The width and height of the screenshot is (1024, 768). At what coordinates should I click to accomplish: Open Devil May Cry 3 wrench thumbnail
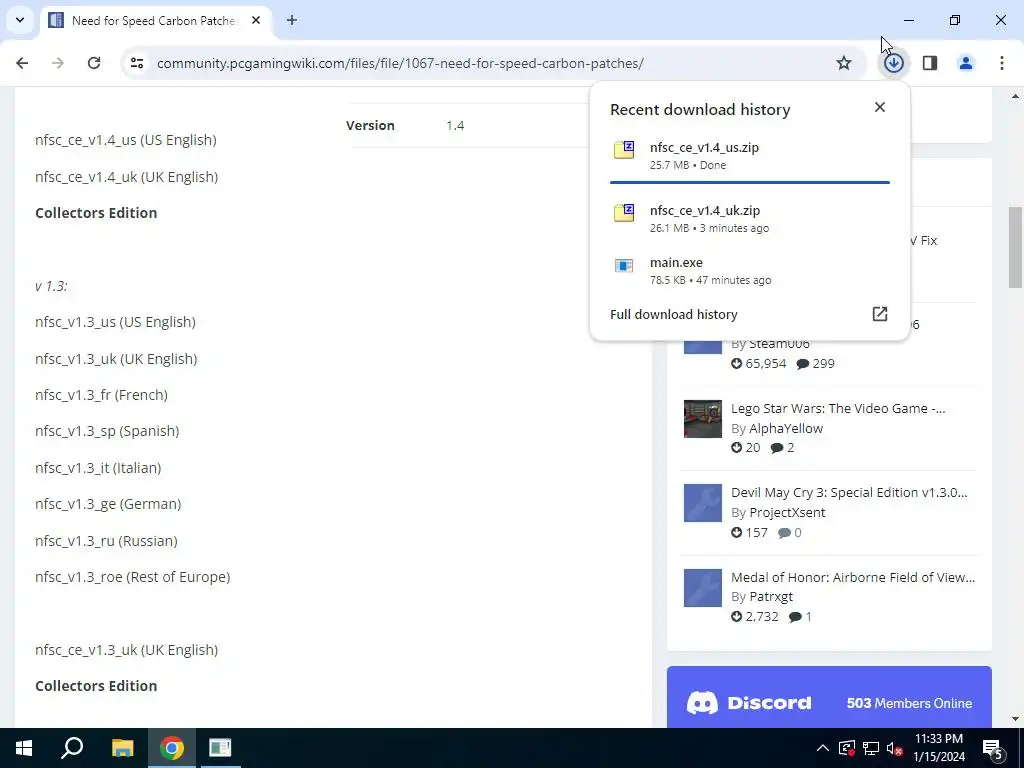point(703,503)
